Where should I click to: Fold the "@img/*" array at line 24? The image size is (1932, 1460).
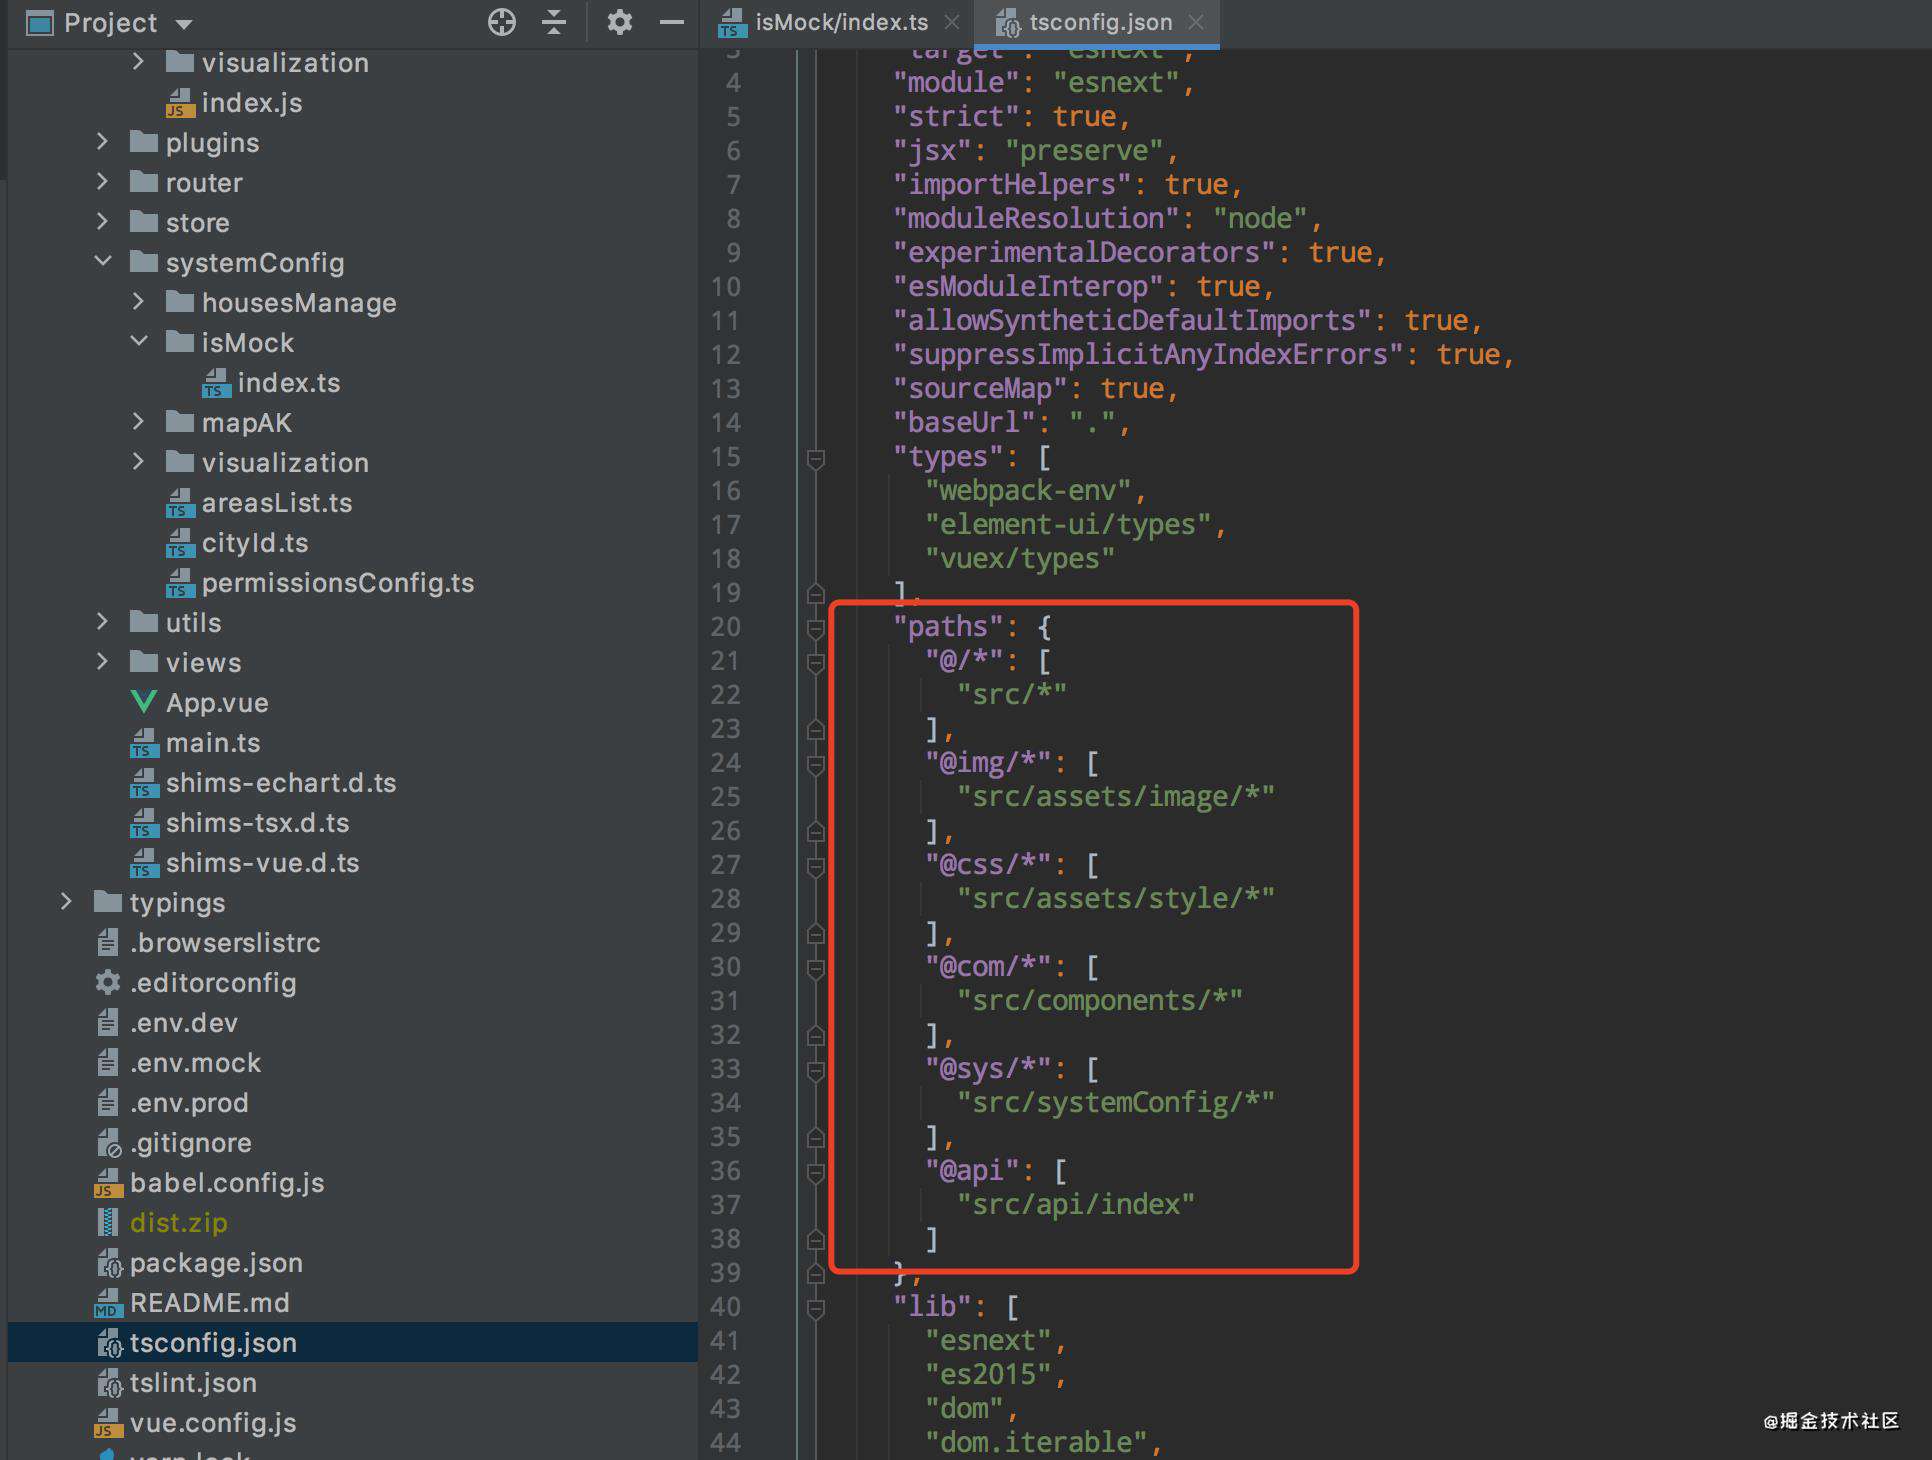tap(815, 764)
